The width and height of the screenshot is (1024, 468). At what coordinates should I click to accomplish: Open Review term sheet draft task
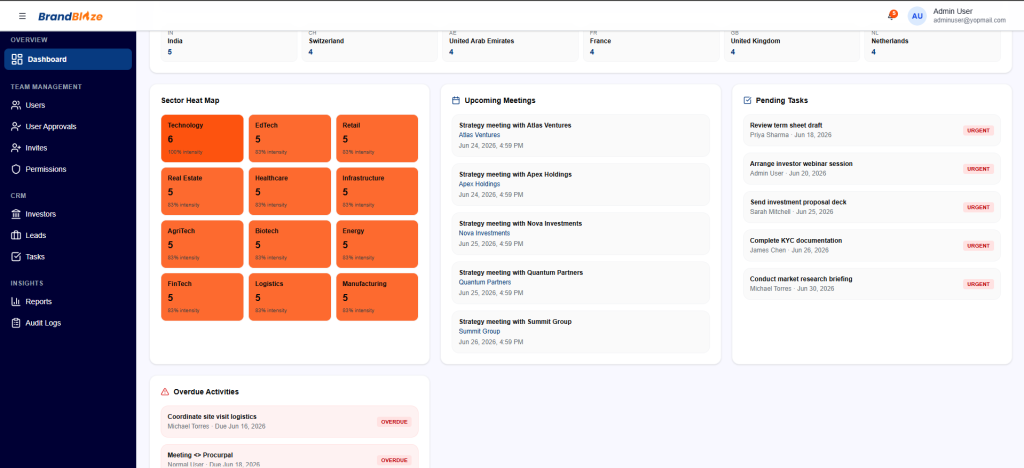click(x=872, y=130)
